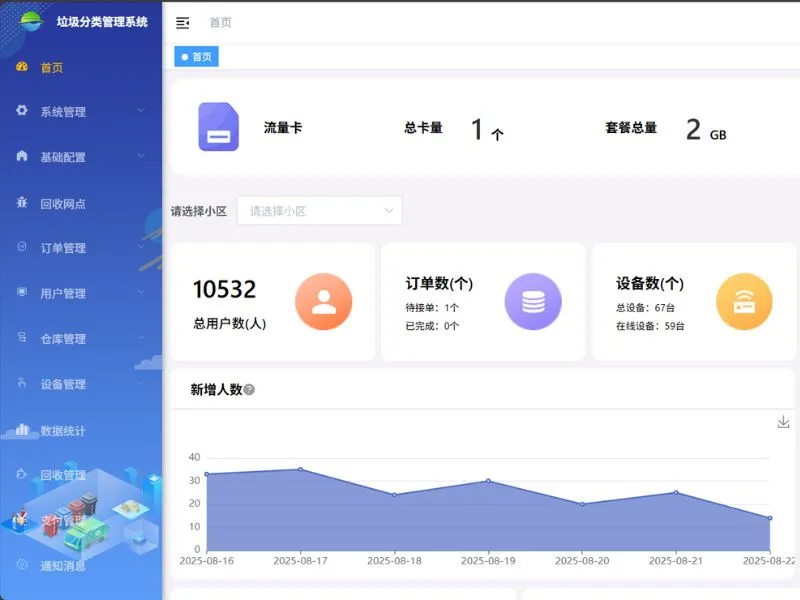800x600 pixels.
Task: Click the download icon above the chart
Action: (x=783, y=422)
